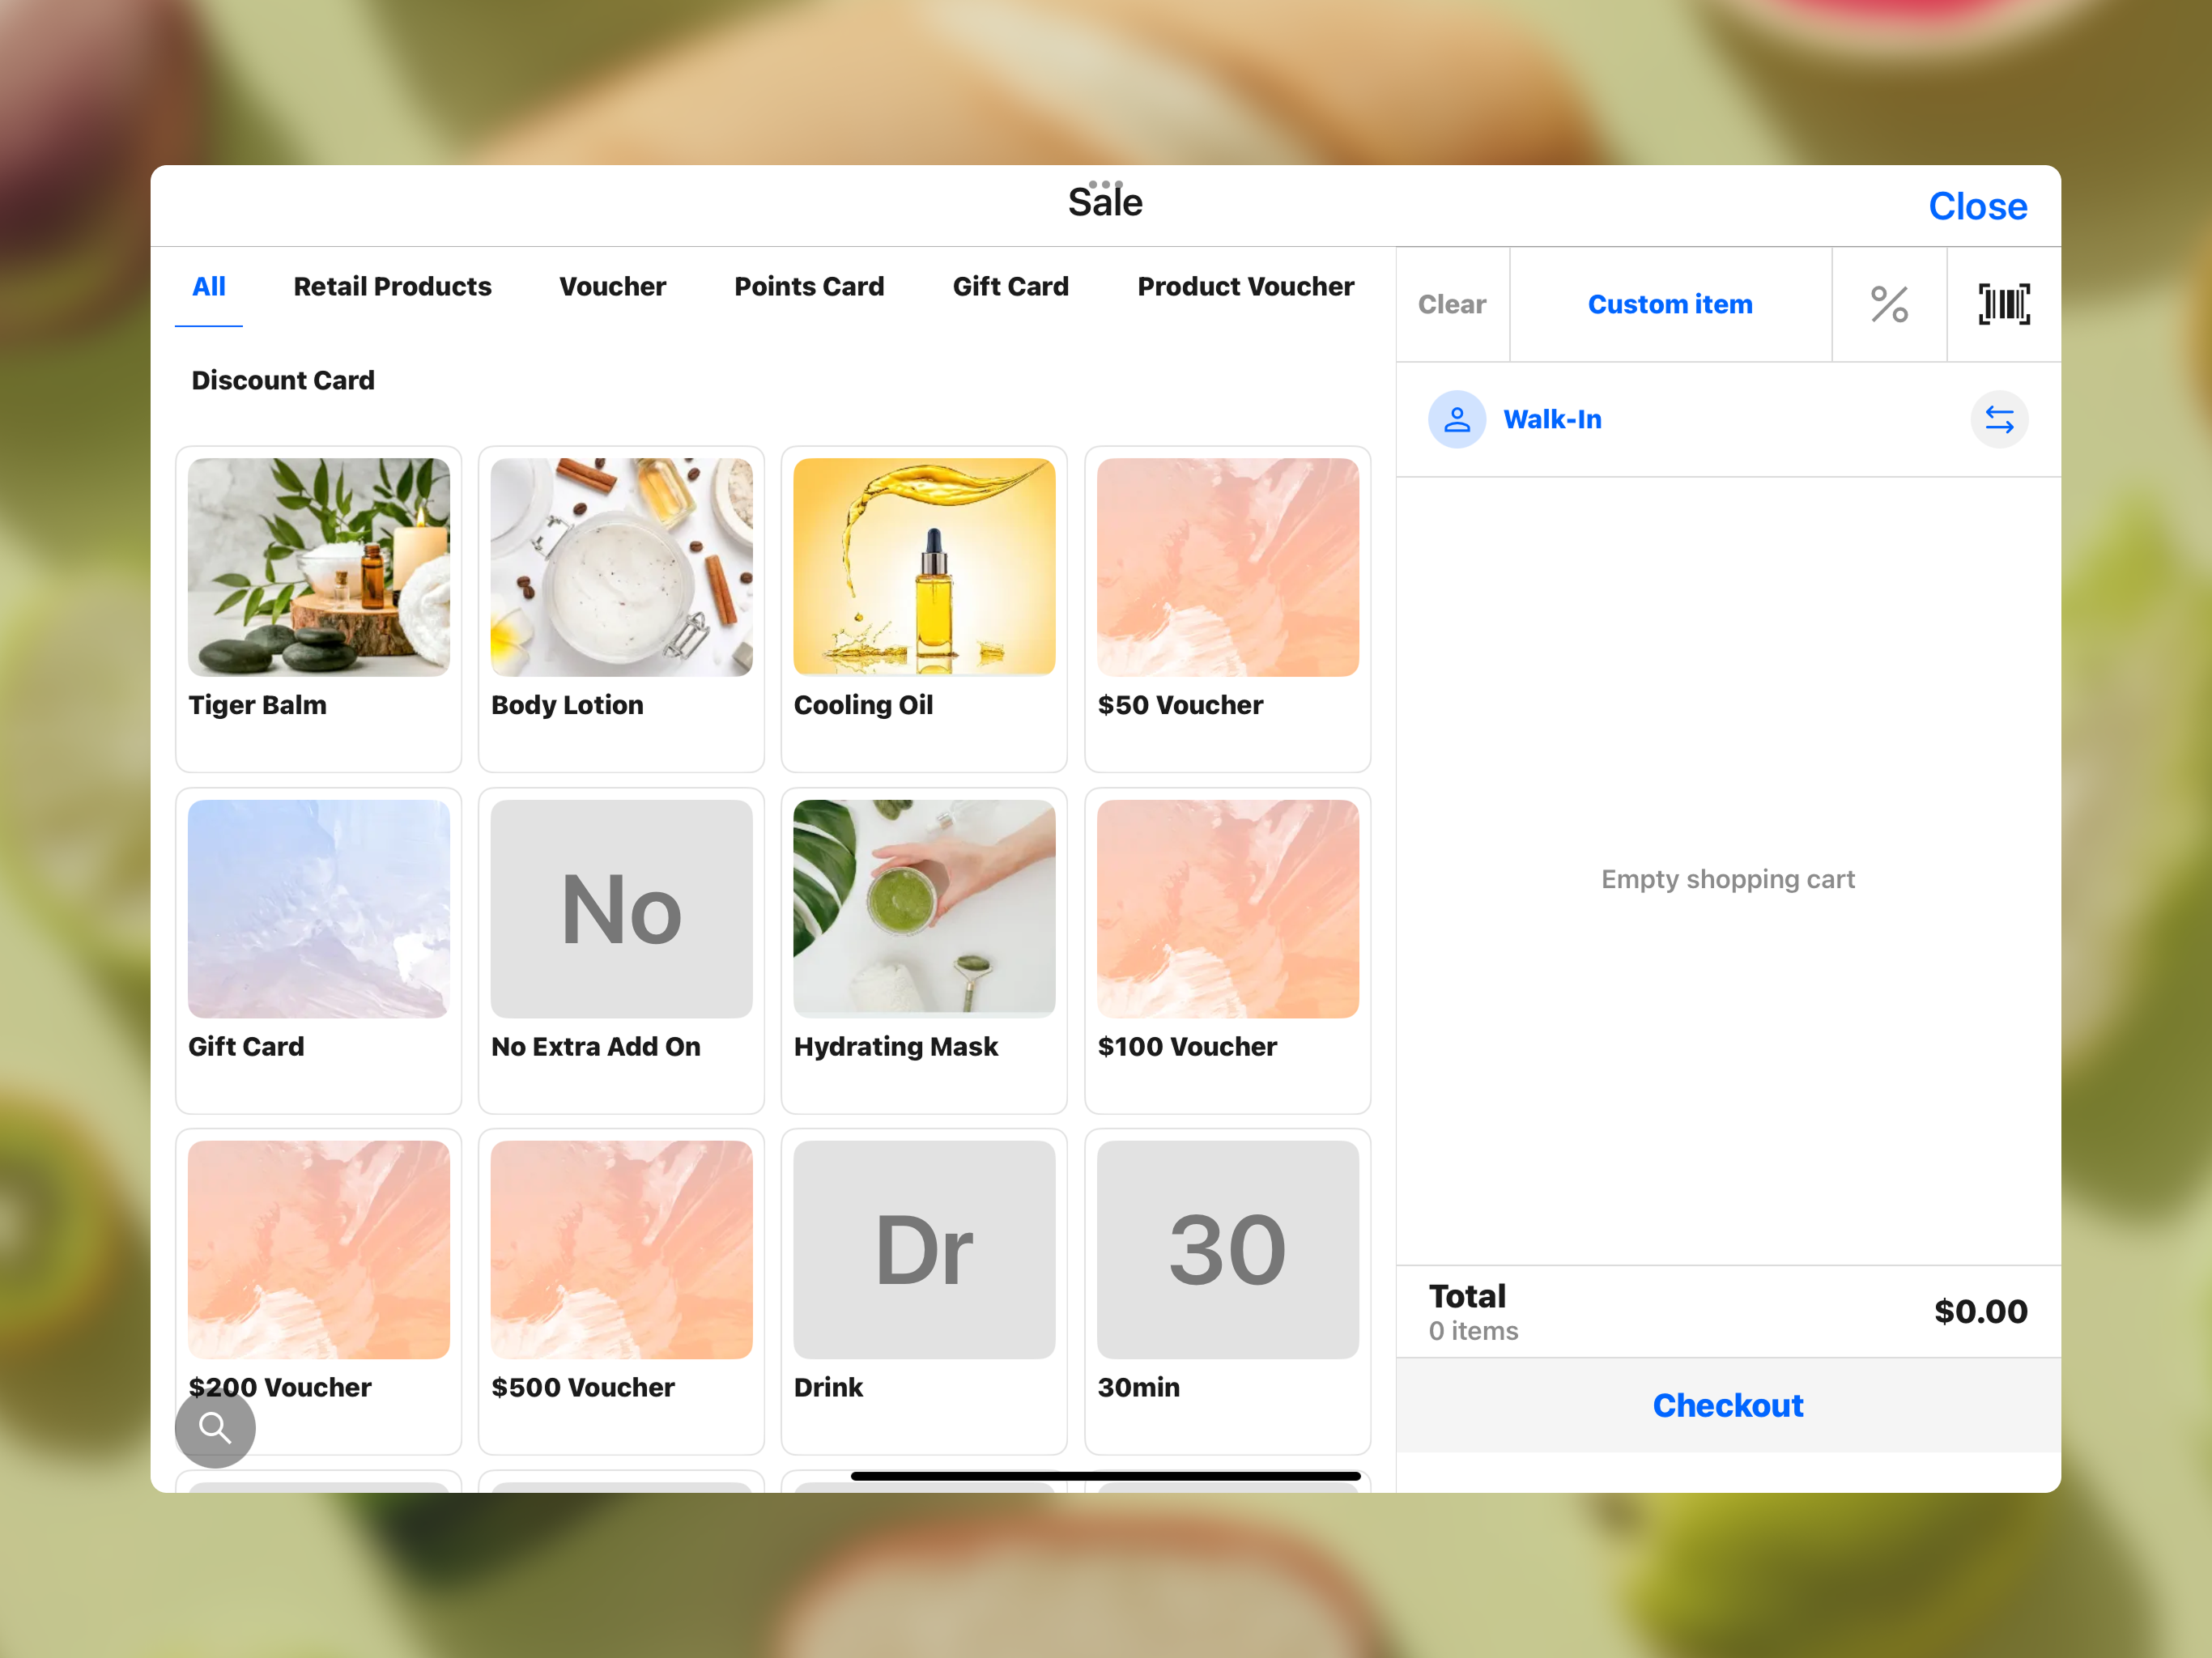Open the discount percent tool
This screenshot has height=1658, width=2212.
[x=1889, y=304]
